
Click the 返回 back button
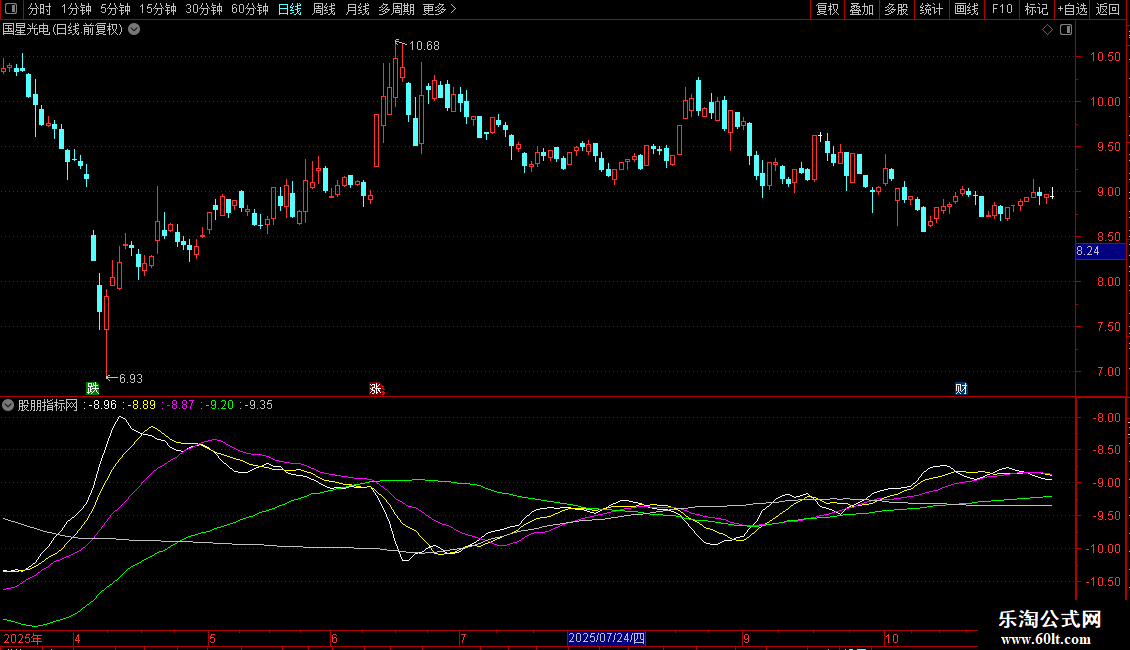click(1108, 10)
